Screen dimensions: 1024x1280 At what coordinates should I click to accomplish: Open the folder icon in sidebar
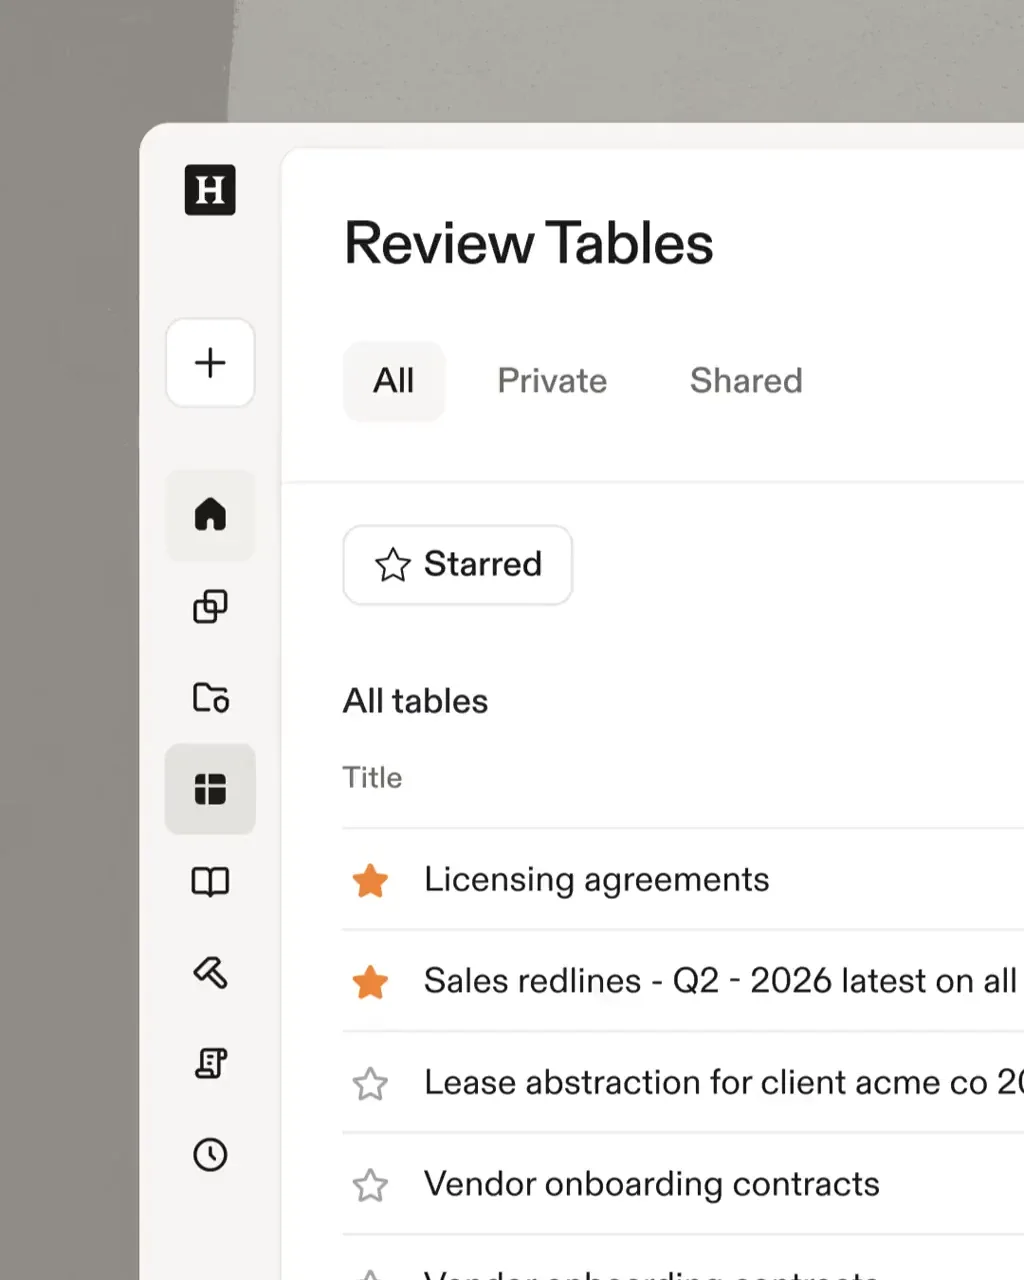click(x=210, y=697)
